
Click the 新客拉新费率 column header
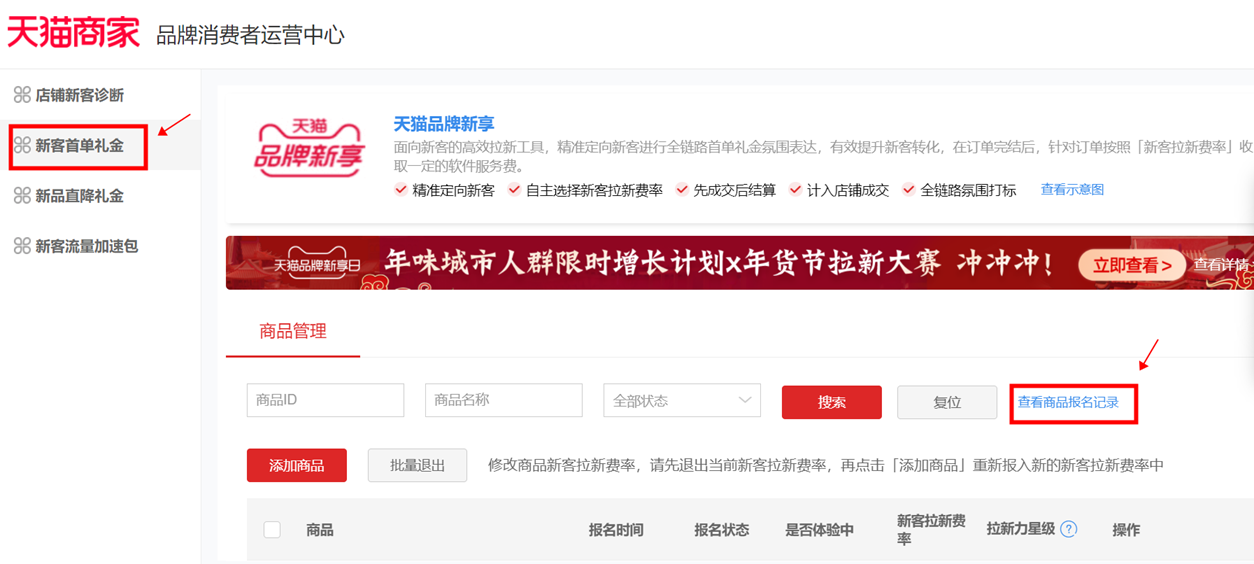coord(931,530)
